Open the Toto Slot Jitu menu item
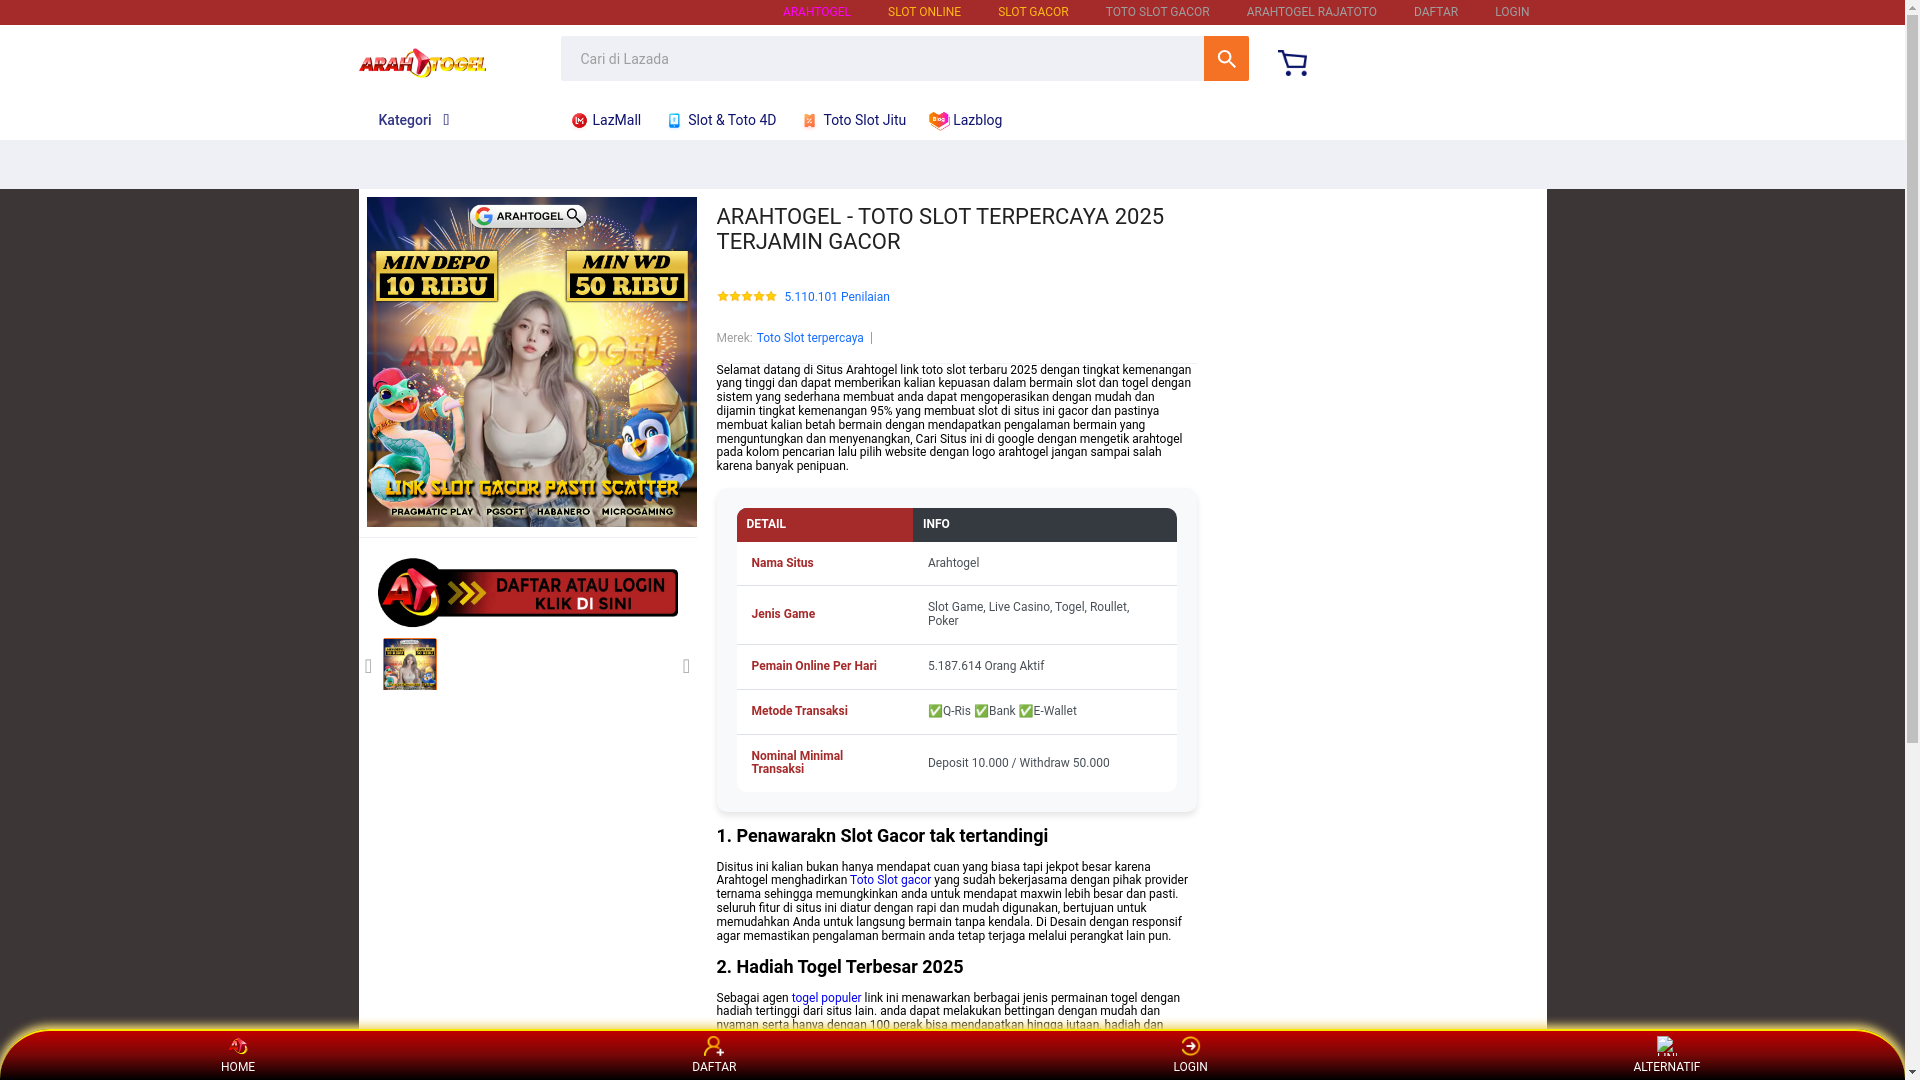This screenshot has width=1920, height=1080. point(853,120)
